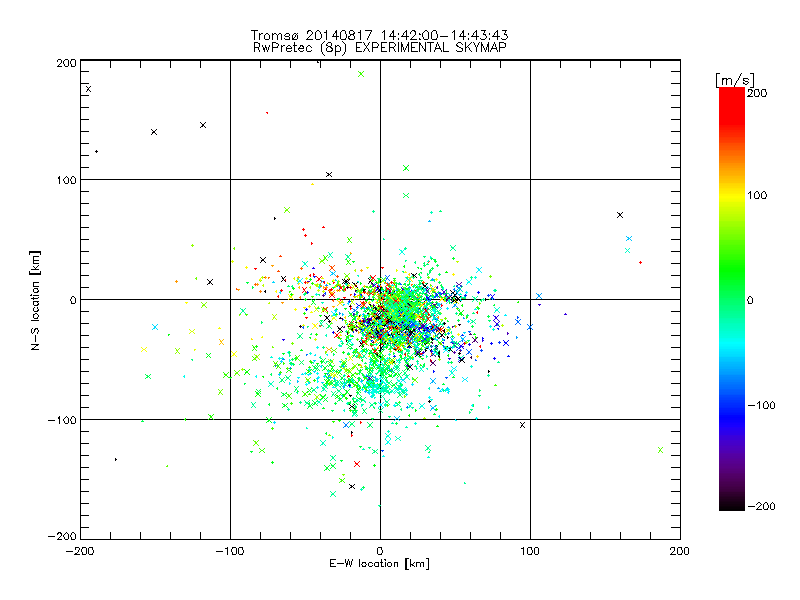This screenshot has width=800, height=600.
Task: Click the isolated black X marker near E-W 160, N-S 70
Action: [620, 215]
